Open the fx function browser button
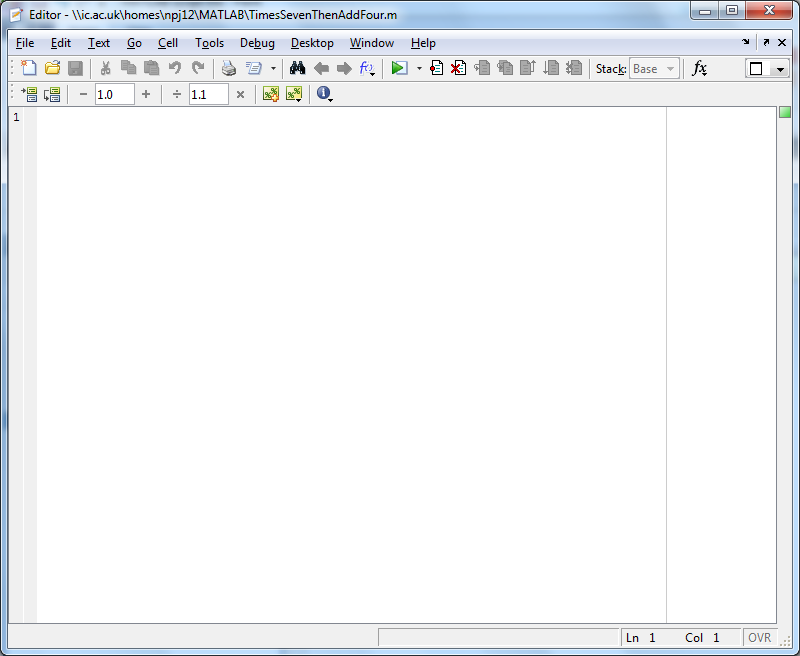The height and width of the screenshot is (656, 800). pyautogui.click(x=699, y=68)
